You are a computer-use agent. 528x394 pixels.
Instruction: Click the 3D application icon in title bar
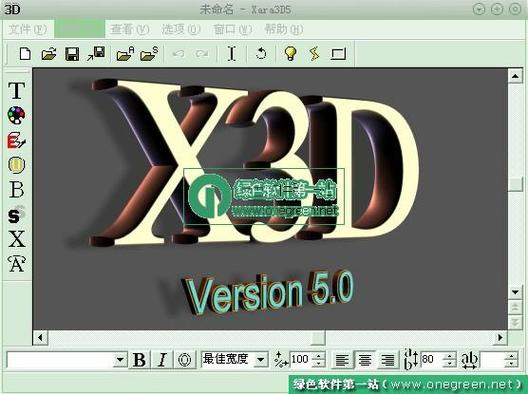[12, 10]
